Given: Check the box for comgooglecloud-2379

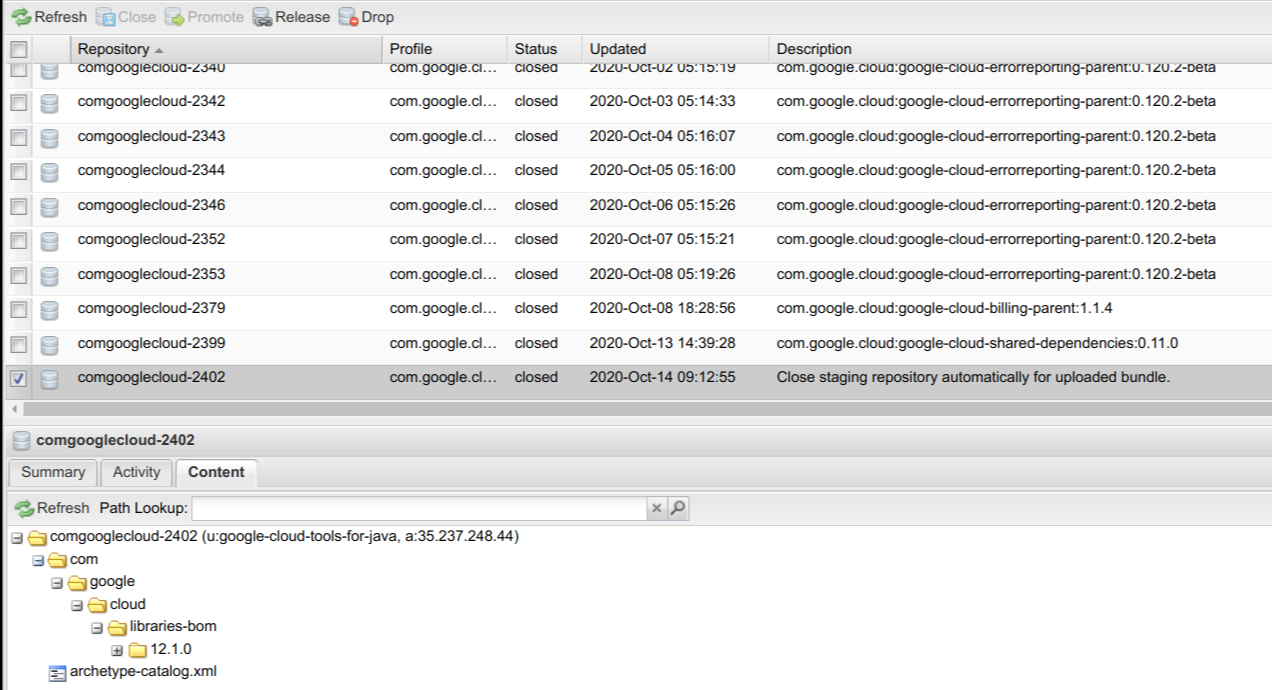Looking at the screenshot, I should point(18,309).
